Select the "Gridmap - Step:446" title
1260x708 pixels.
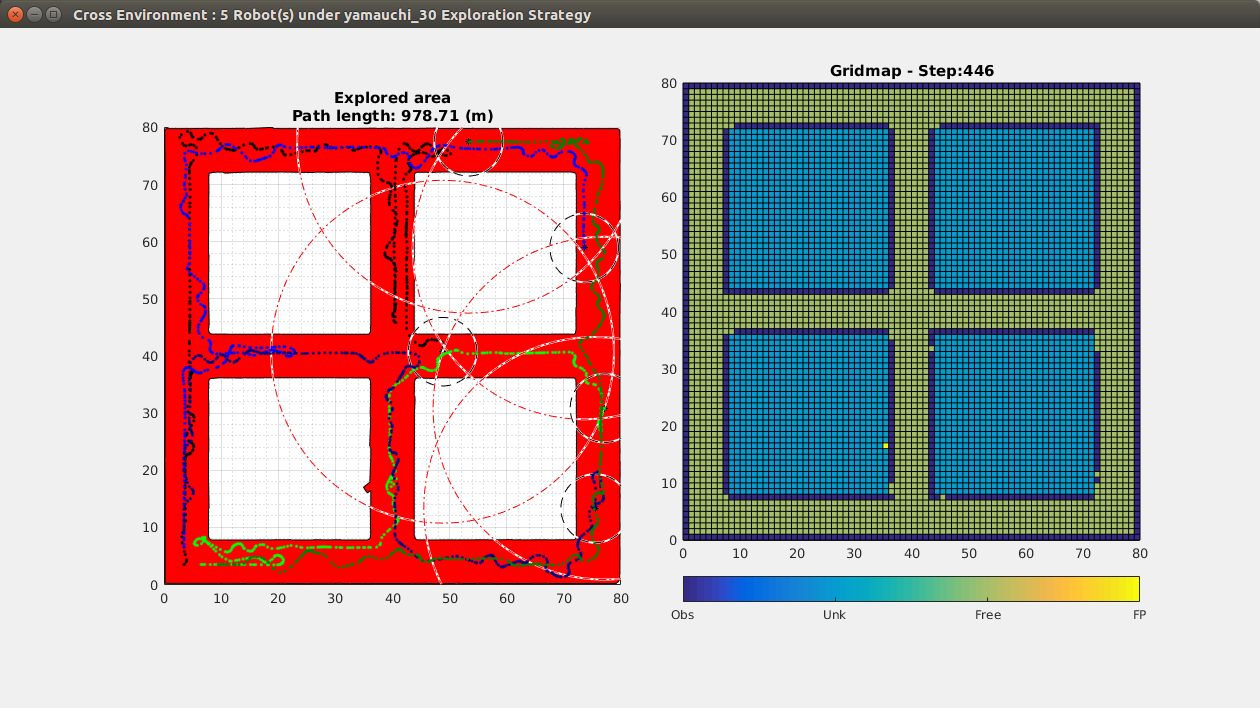click(911, 71)
